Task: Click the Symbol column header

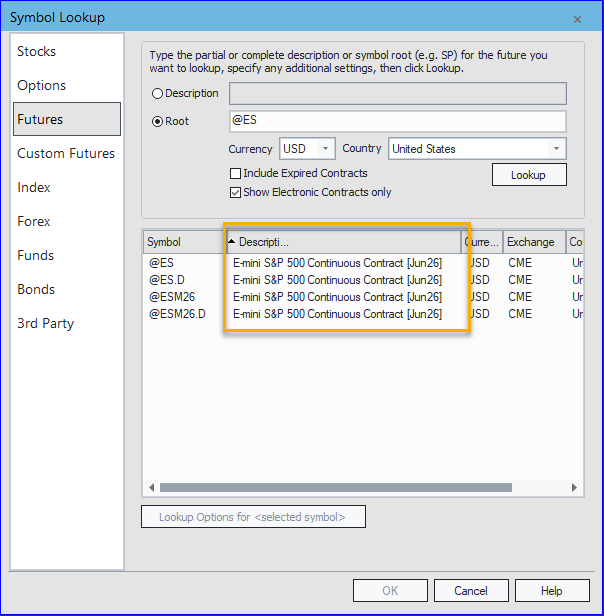Action: 182,242
